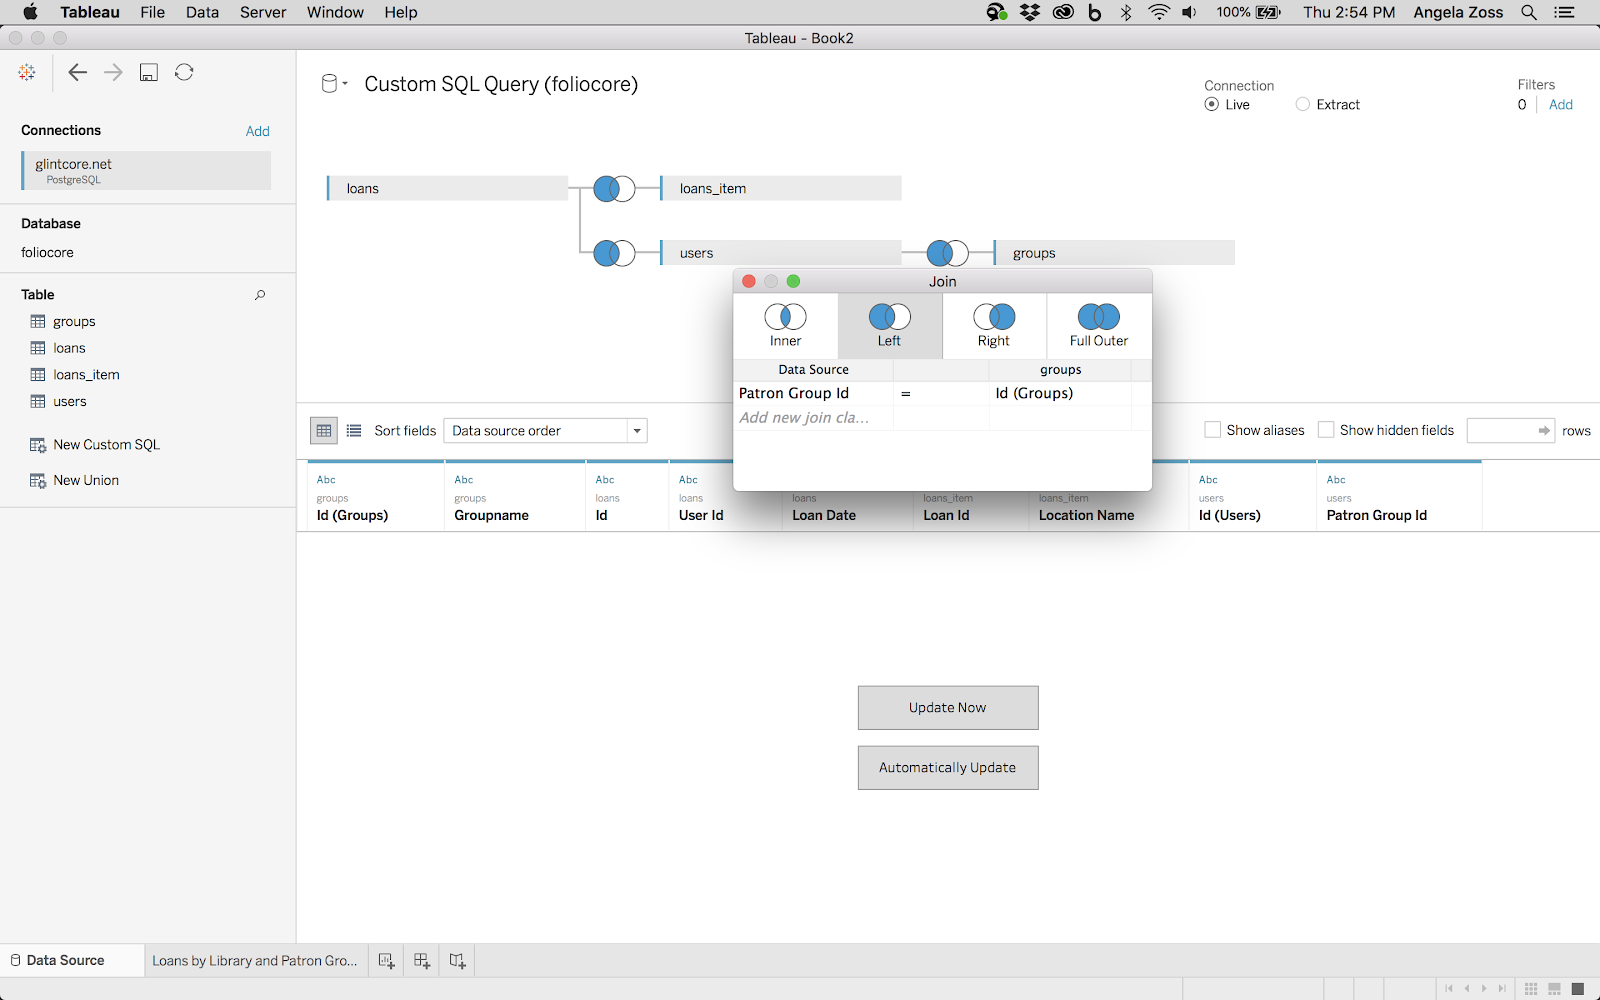Save the workbook with the disk icon

point(149,72)
